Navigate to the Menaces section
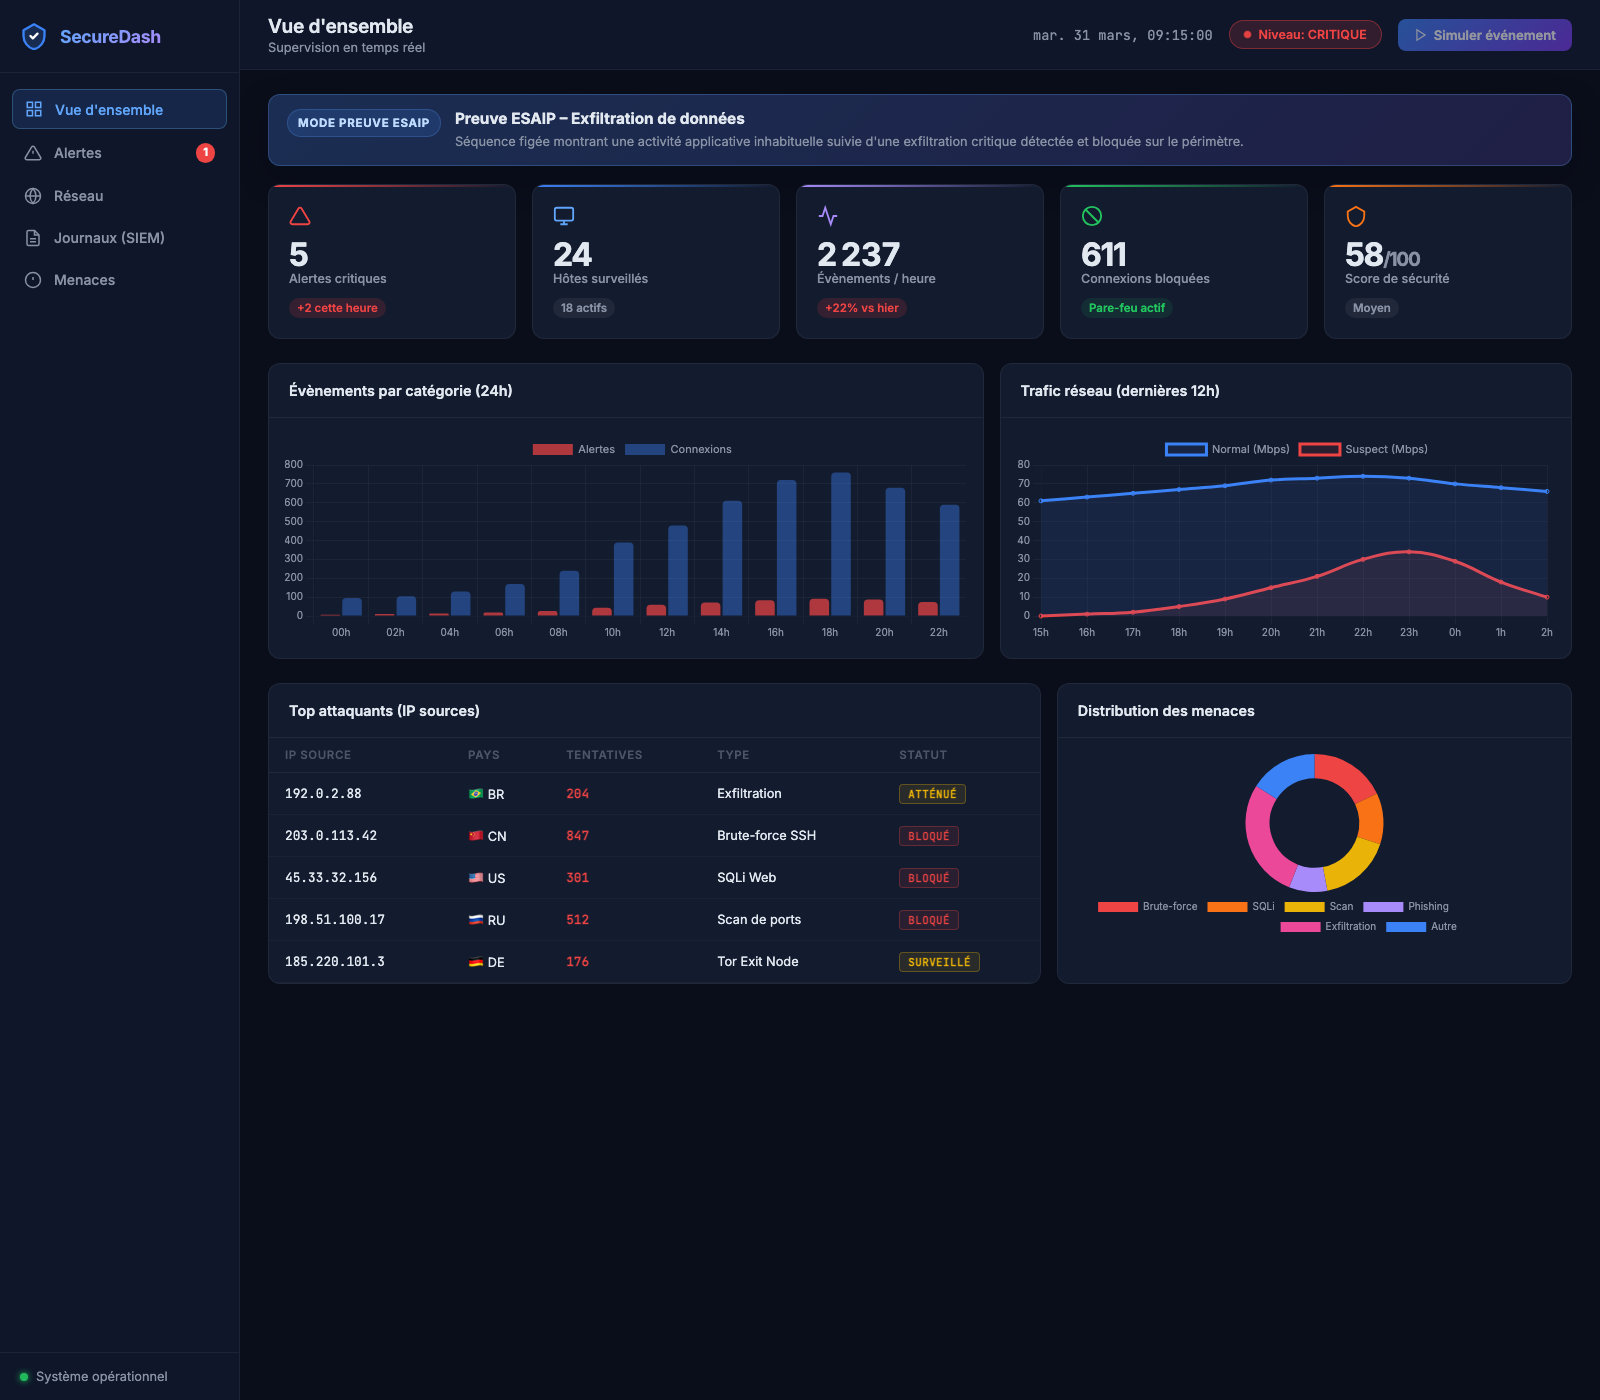 (119, 280)
